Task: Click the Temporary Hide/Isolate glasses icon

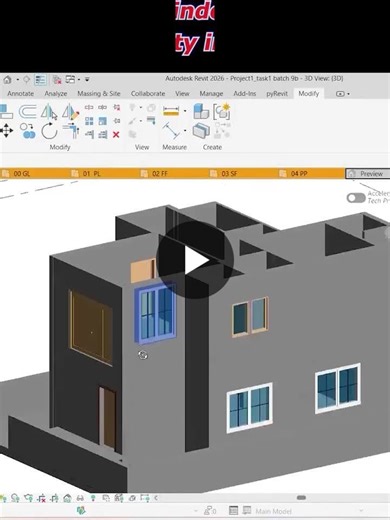Action: click(x=80, y=498)
